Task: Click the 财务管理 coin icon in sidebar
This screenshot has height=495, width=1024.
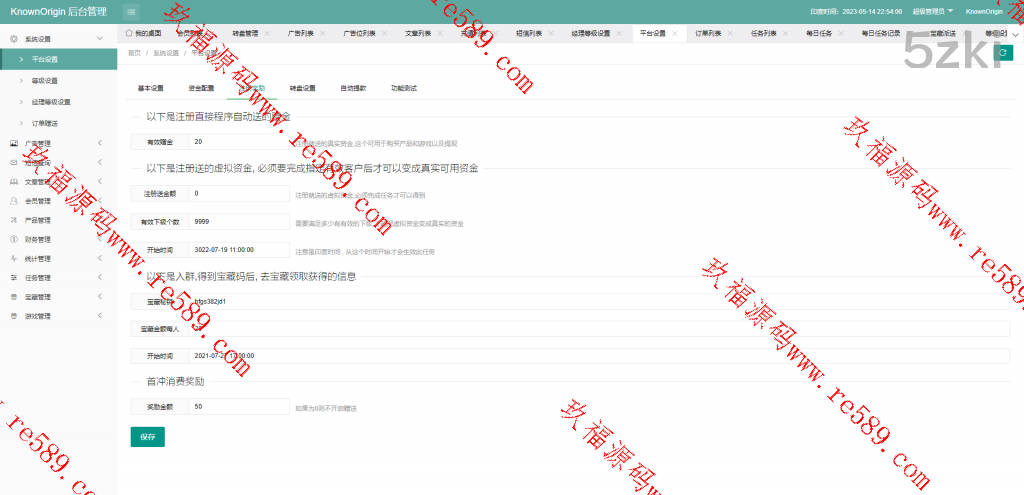Action: coord(14,239)
